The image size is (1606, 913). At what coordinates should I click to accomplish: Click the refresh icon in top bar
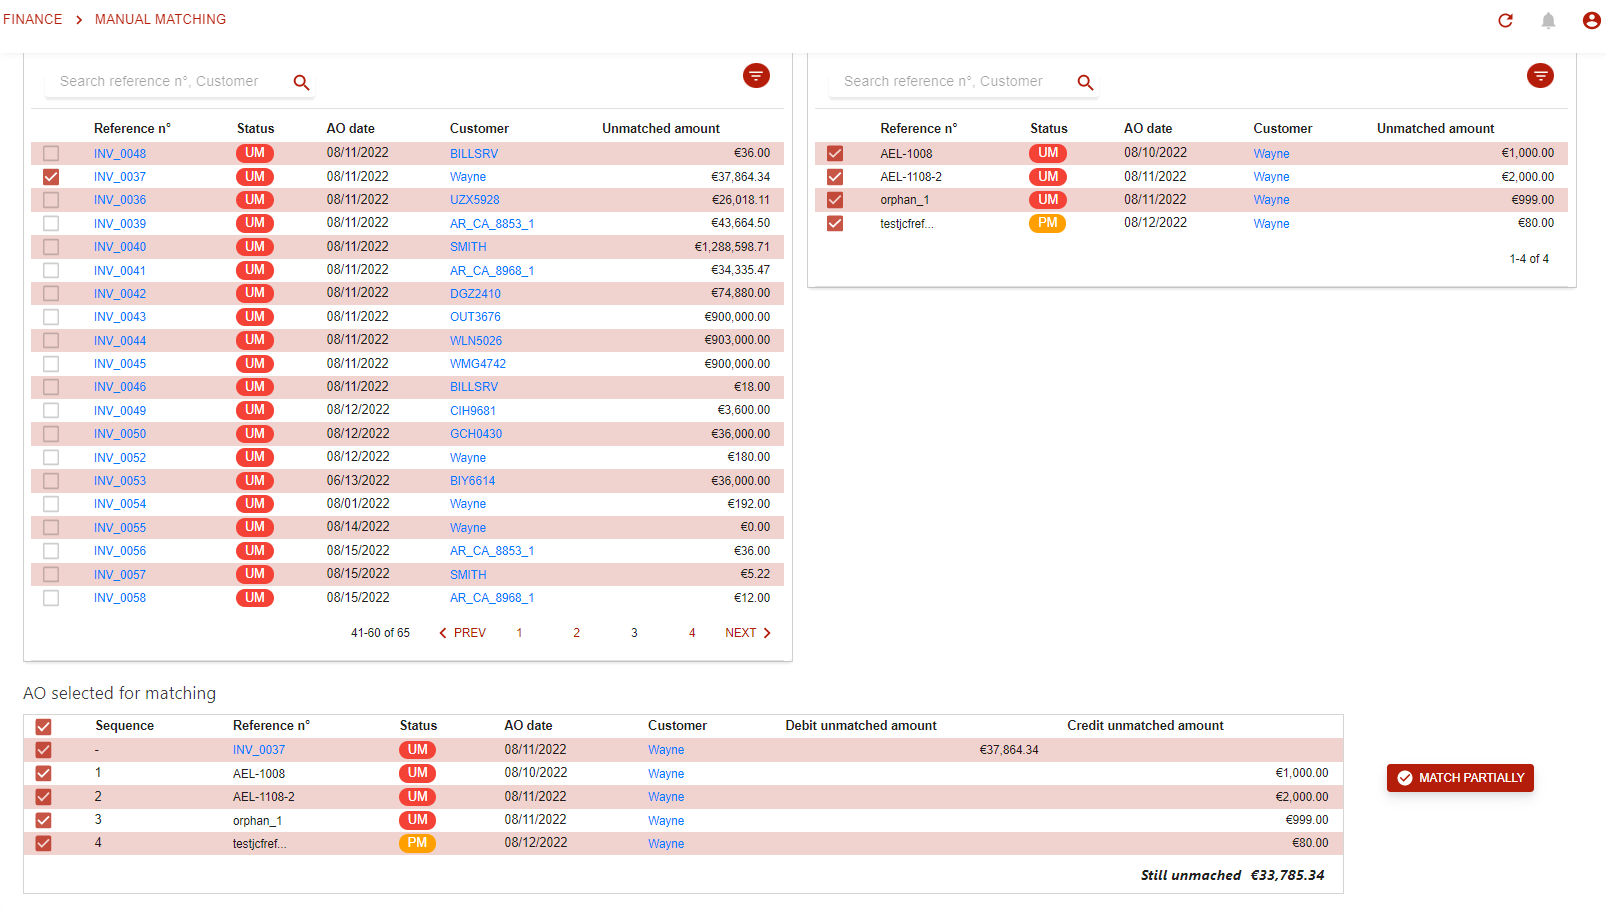click(1505, 20)
